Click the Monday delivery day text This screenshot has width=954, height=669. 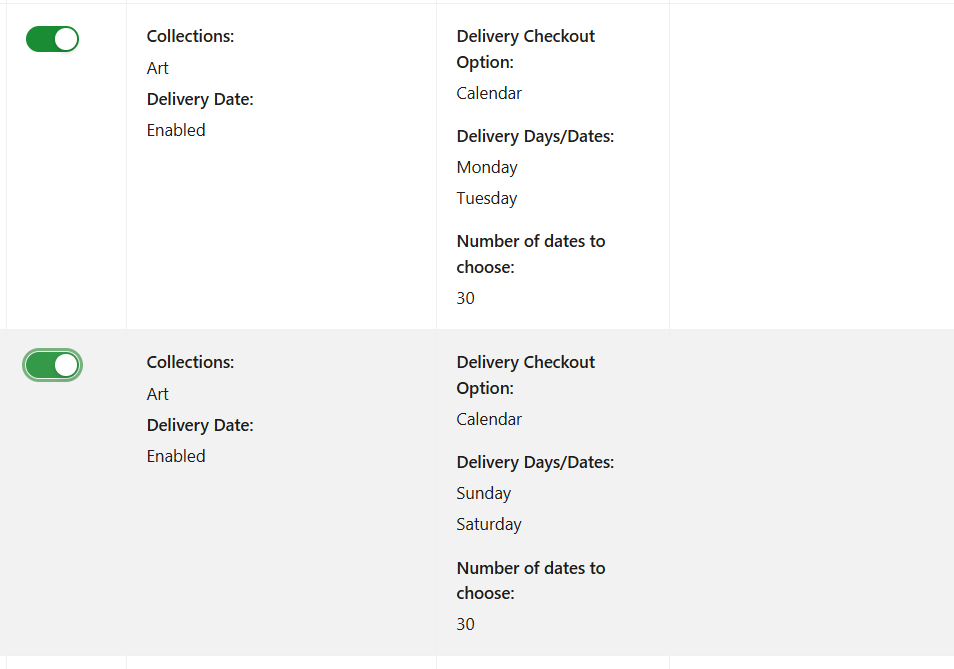click(487, 167)
